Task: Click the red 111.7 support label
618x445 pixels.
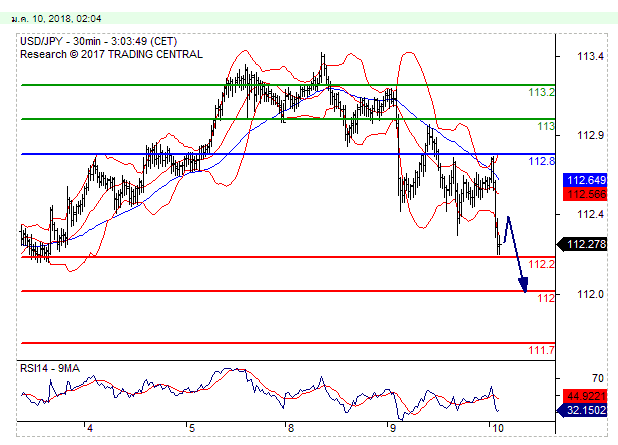Action: click(541, 350)
